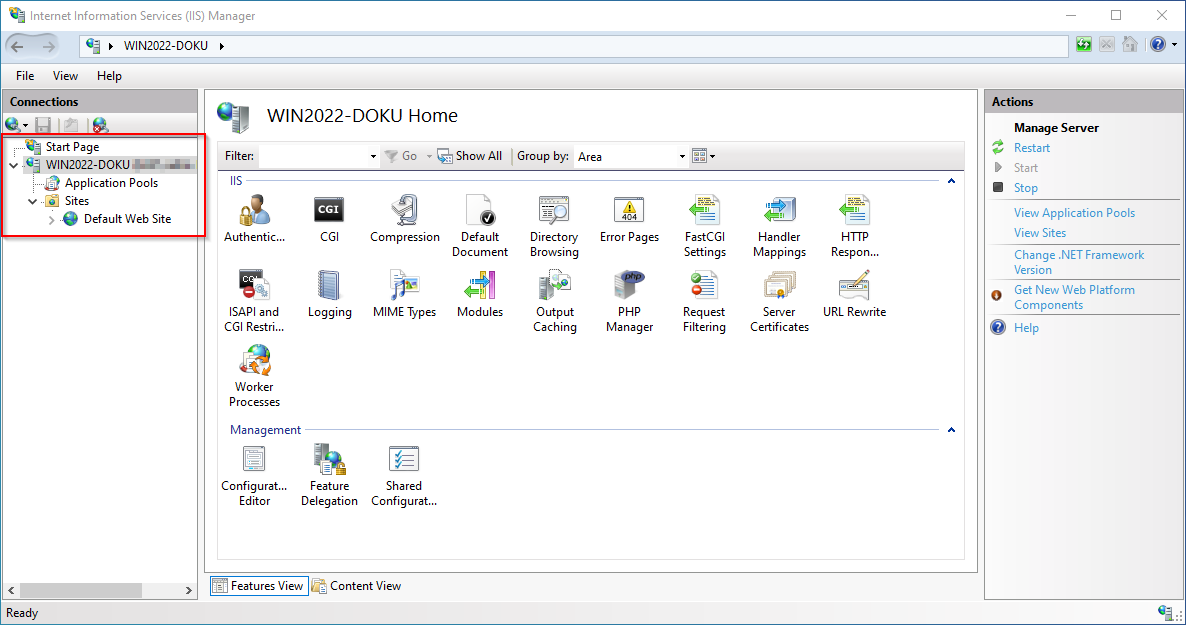Viewport: 1186px width, 625px height.
Task: Select the Sites node in Connections tree
Action: point(76,201)
